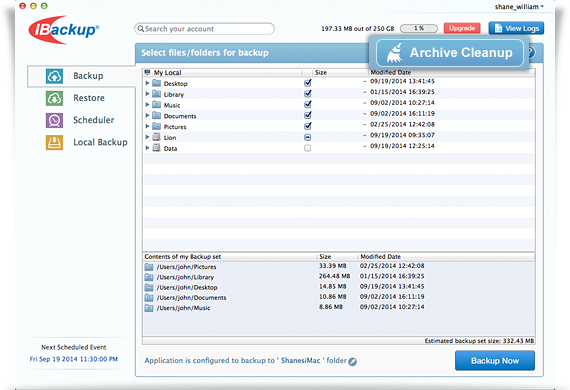Click the Pictures folder icon
The image size is (570, 390).
[x=156, y=126]
